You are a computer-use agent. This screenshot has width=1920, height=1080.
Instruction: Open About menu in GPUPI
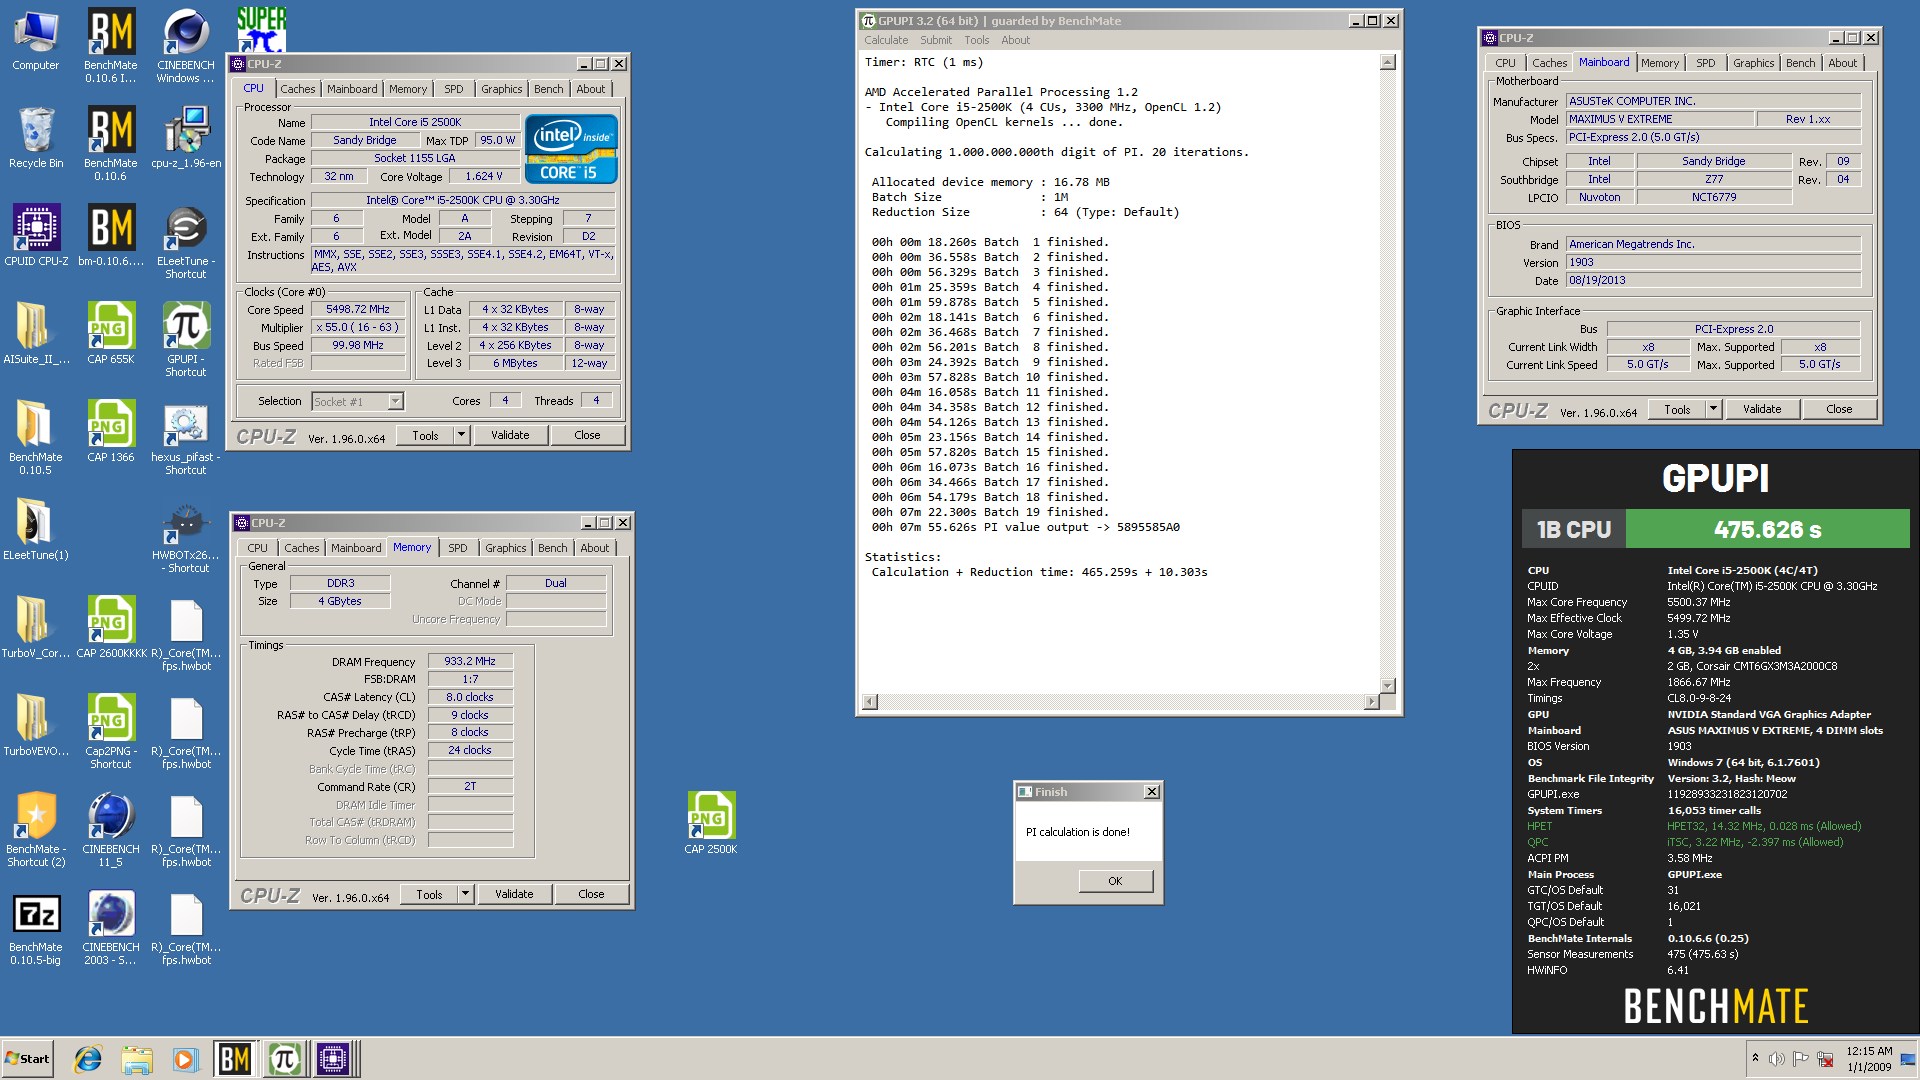pyautogui.click(x=1016, y=40)
